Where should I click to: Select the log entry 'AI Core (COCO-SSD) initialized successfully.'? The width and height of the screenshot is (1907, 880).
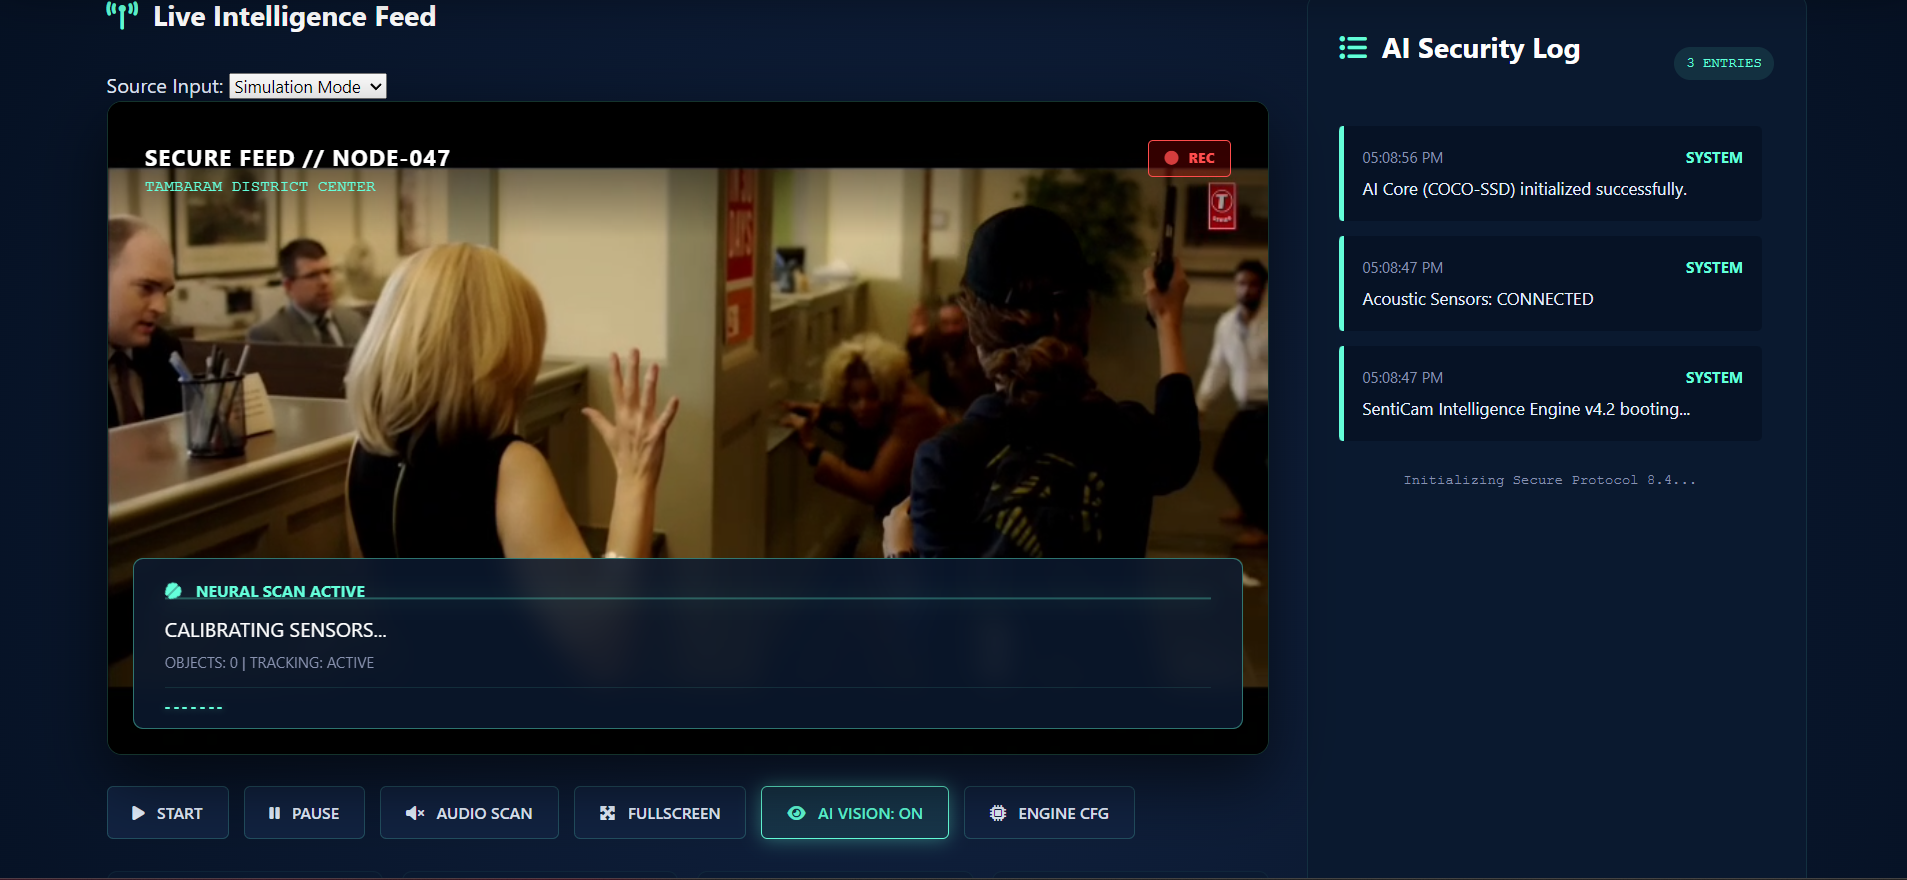pyautogui.click(x=1550, y=174)
